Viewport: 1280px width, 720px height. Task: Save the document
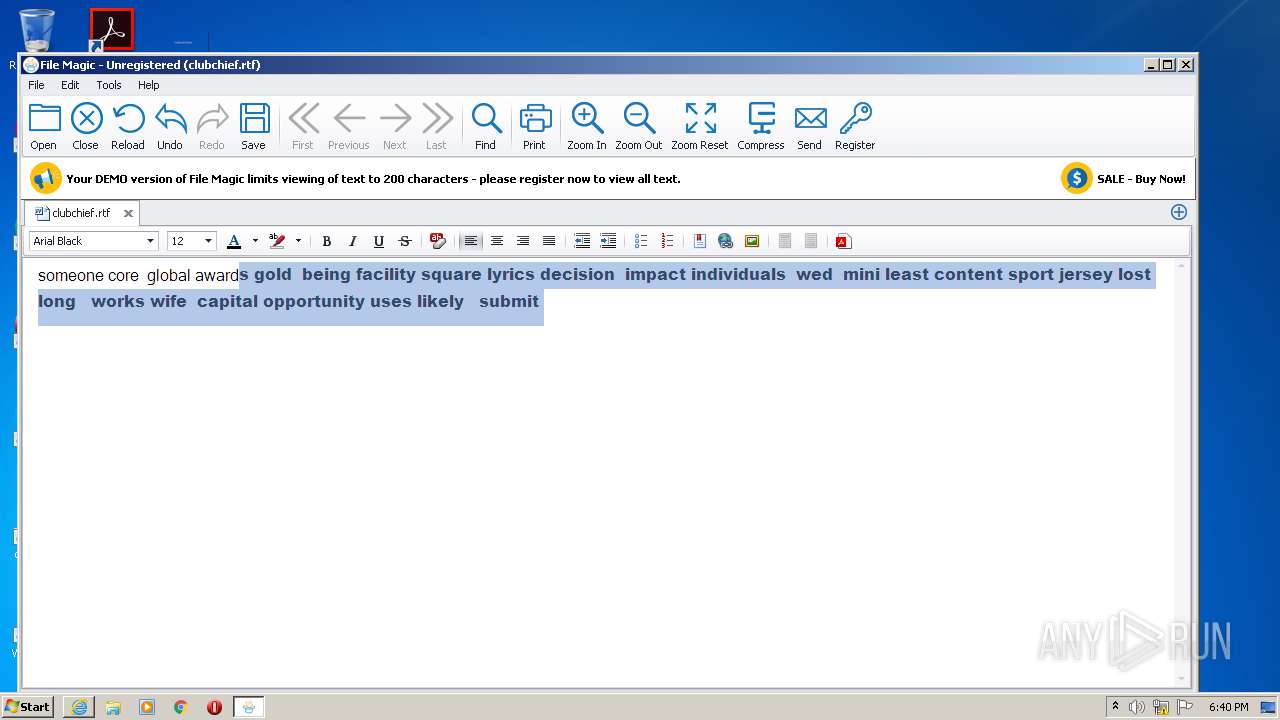254,126
